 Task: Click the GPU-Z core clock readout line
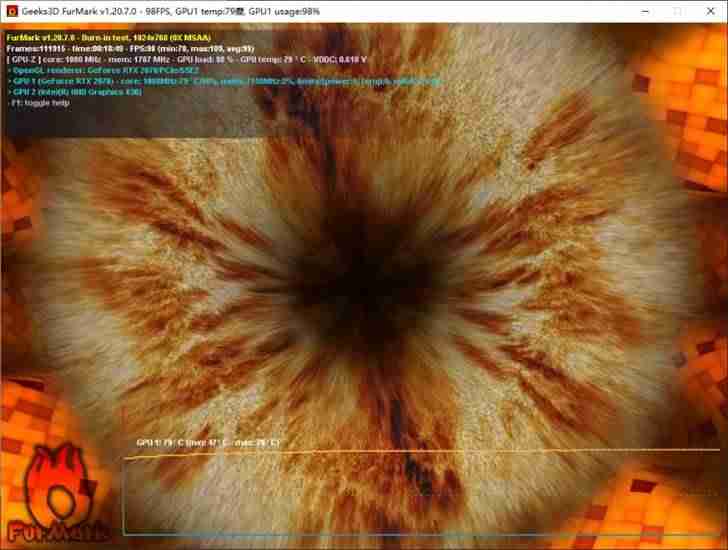click(187, 59)
